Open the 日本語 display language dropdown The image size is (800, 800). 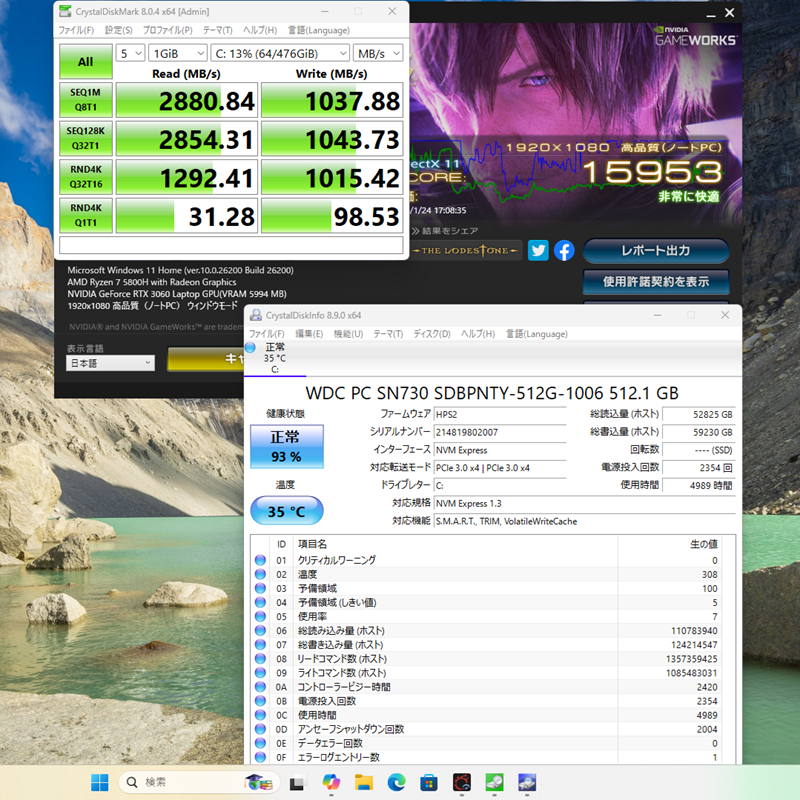coord(110,363)
